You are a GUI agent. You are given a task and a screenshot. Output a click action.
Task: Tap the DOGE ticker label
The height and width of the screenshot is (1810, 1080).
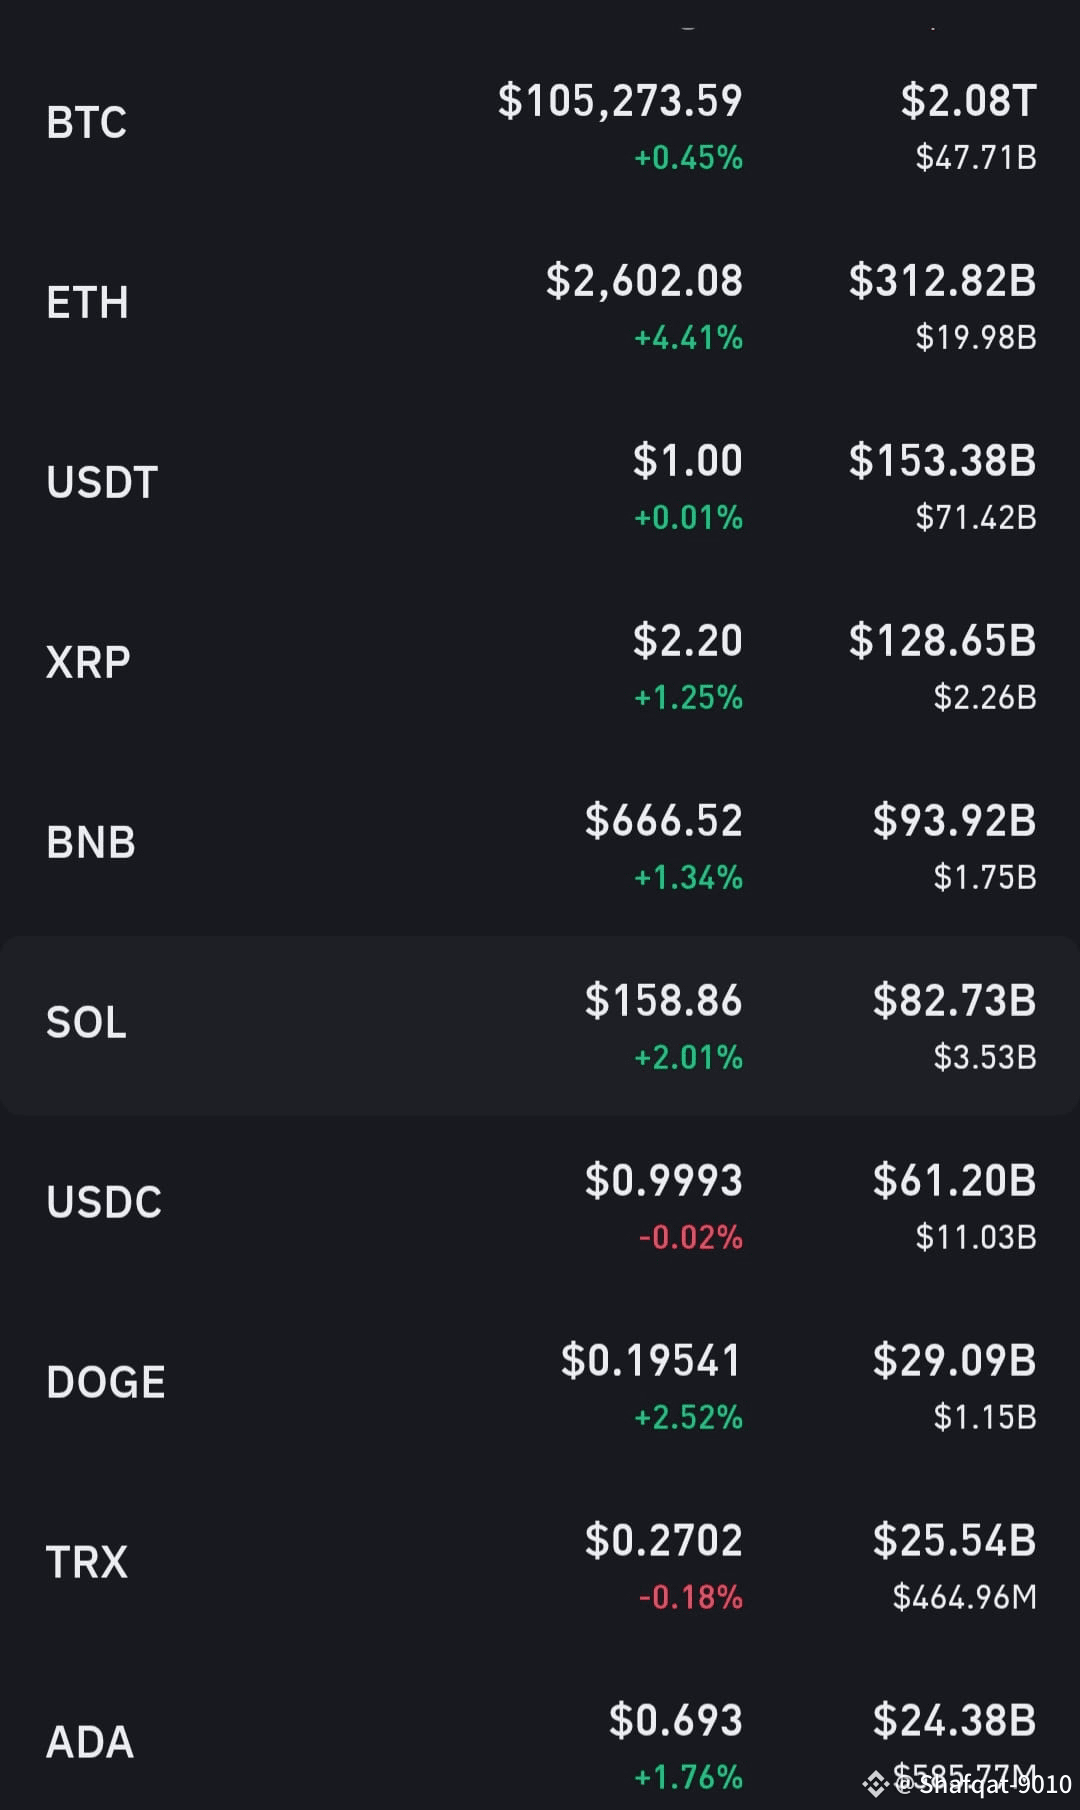click(106, 1383)
